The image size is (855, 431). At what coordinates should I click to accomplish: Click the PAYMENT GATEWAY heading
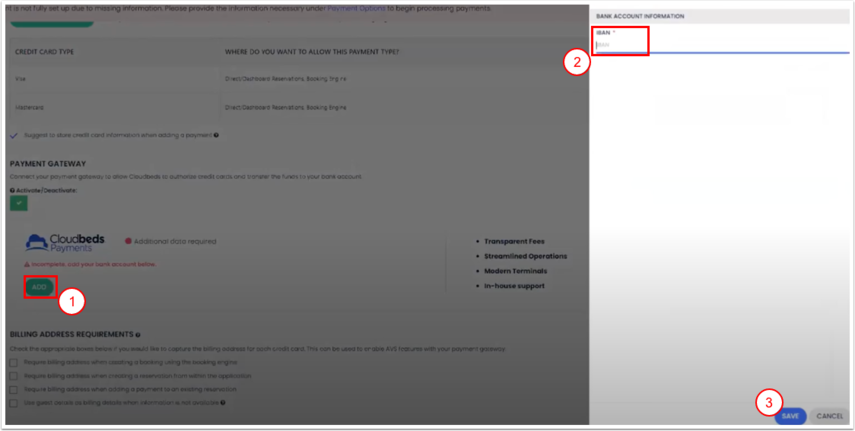(48, 164)
